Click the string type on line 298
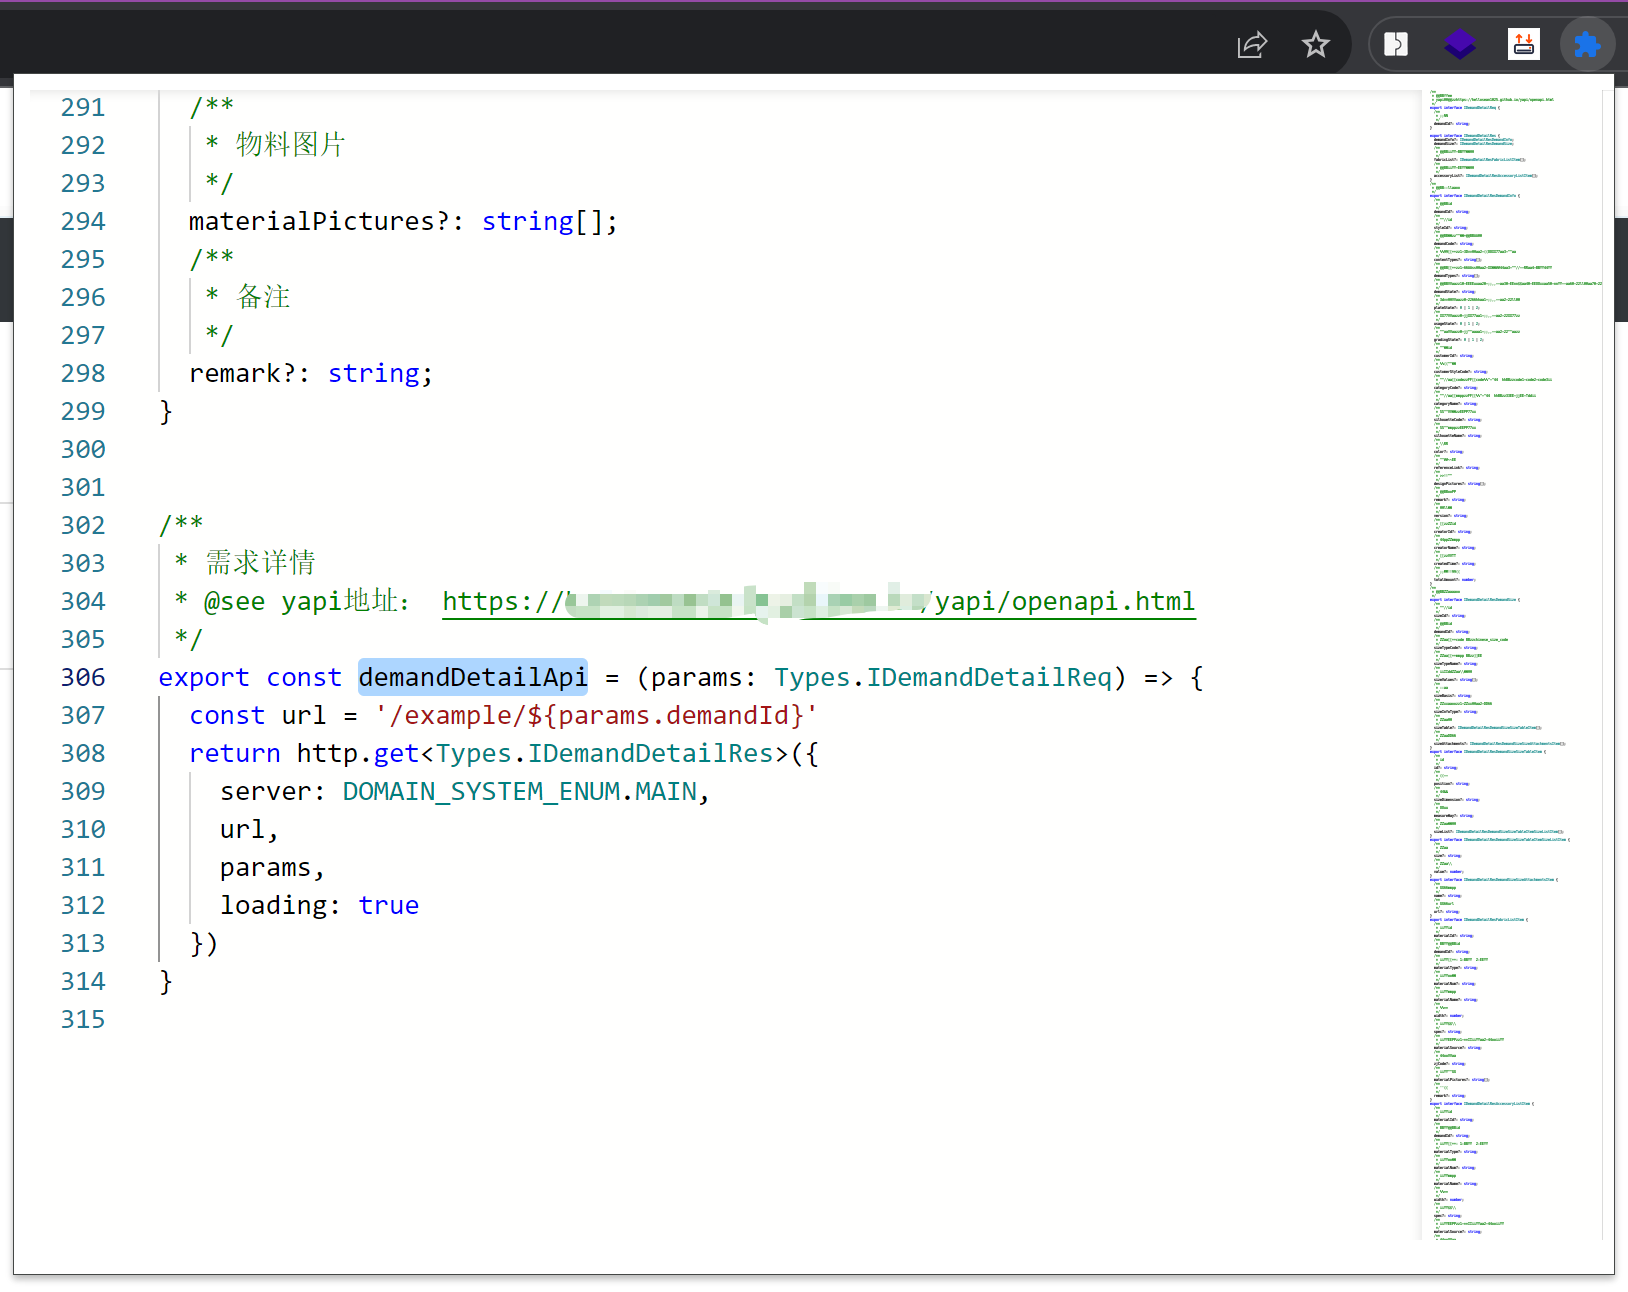Image resolution: width=1628 pixels, height=1292 pixels. tap(374, 373)
